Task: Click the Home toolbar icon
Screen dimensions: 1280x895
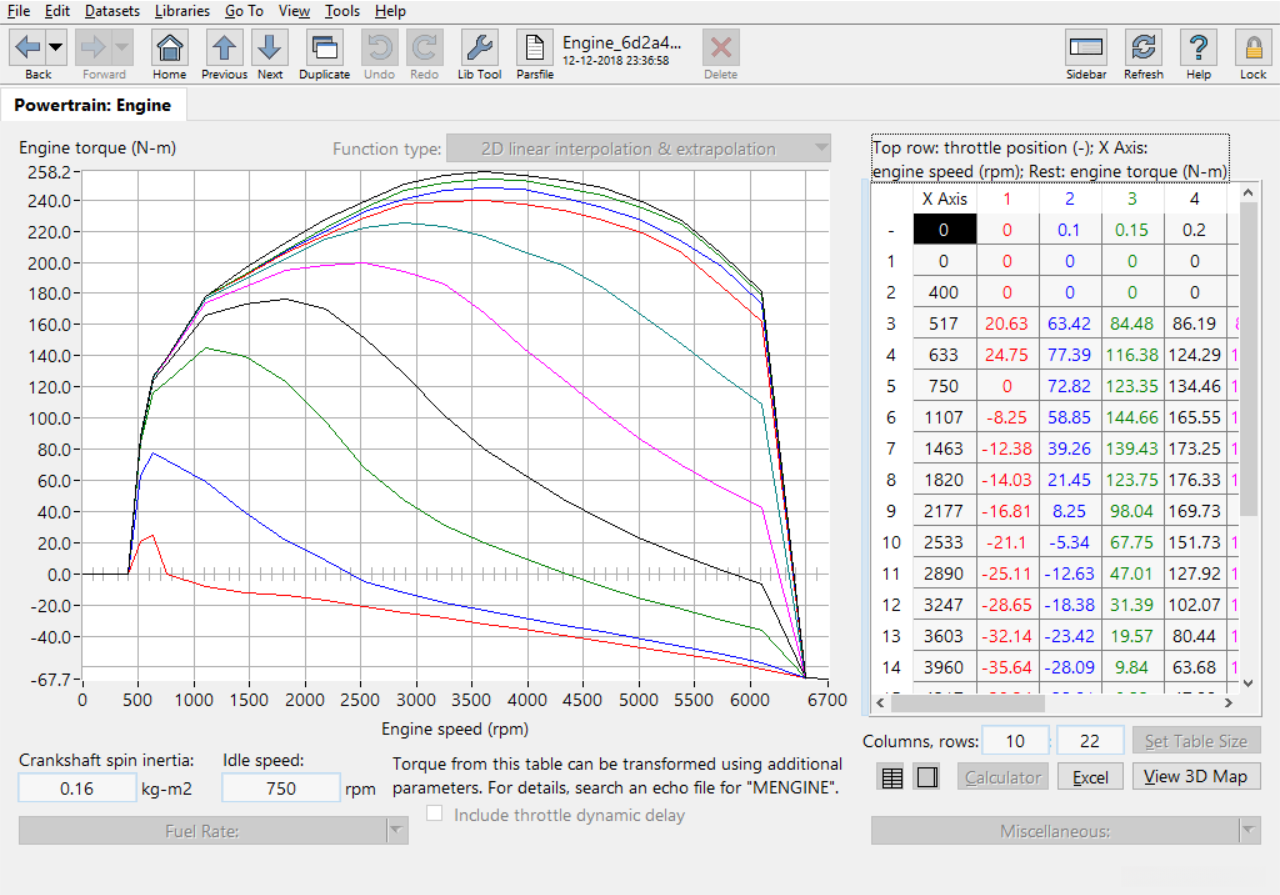Action: coord(170,48)
